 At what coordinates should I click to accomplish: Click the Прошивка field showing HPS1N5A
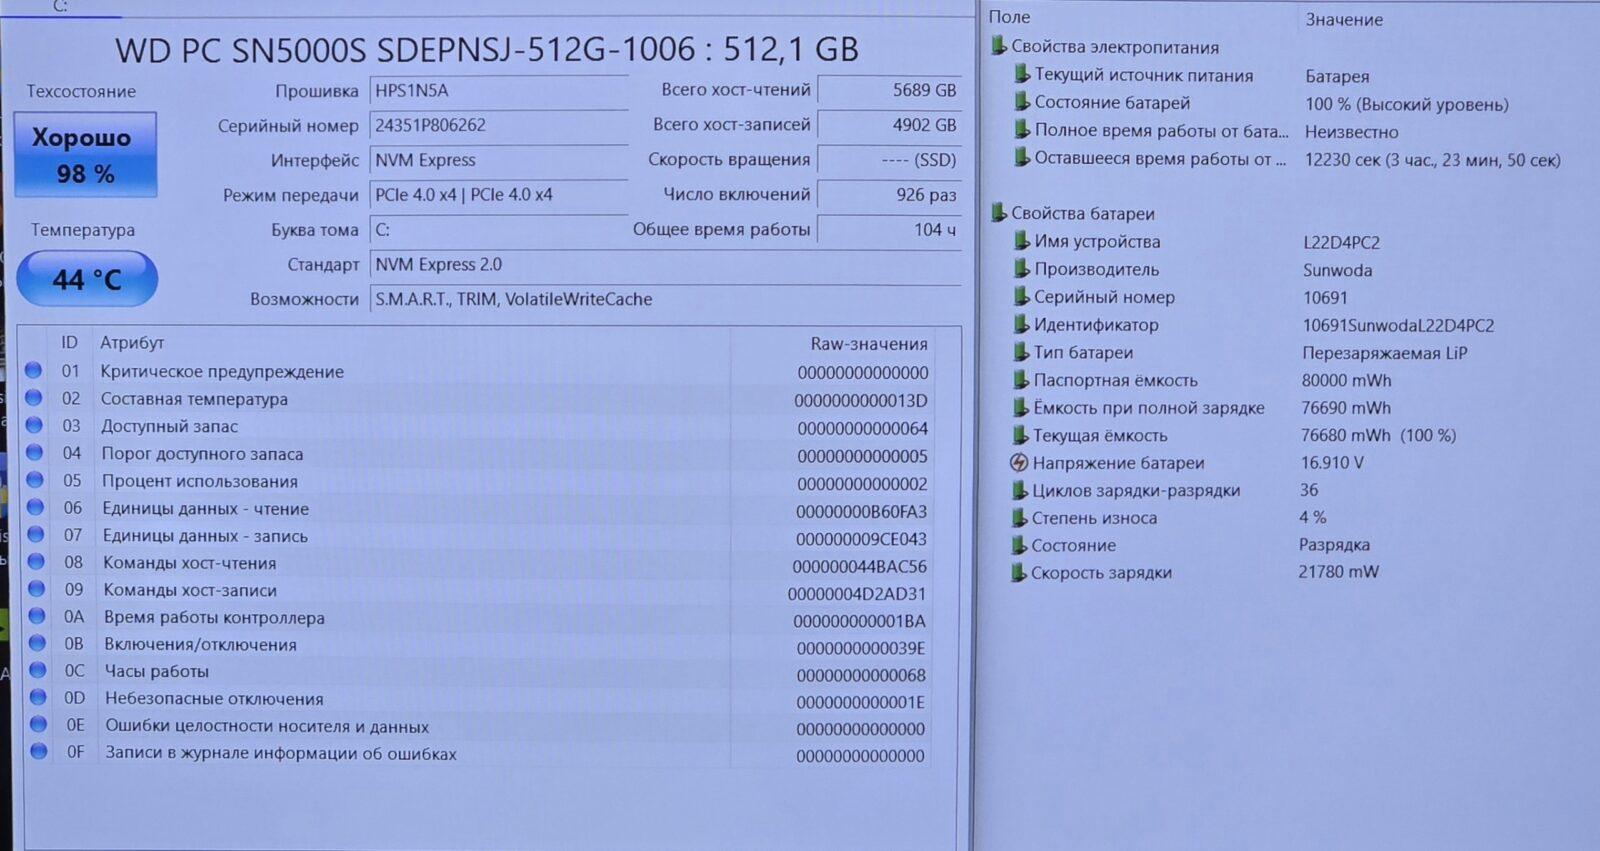498,90
